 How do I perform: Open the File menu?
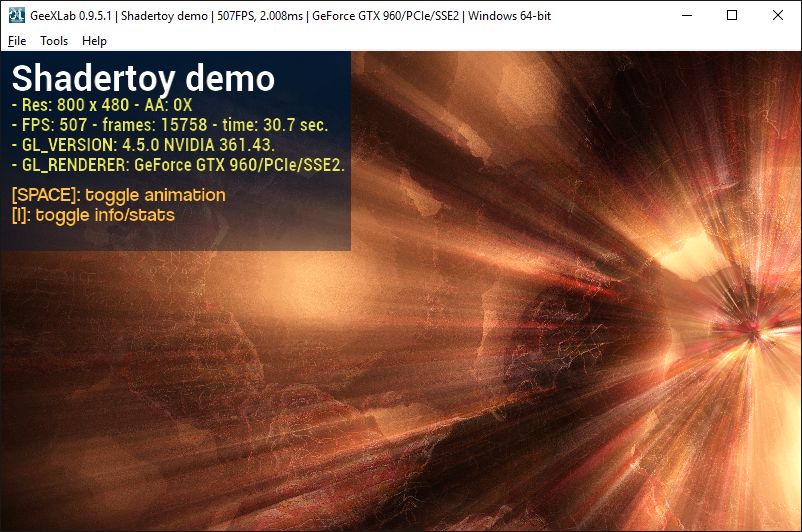(17, 41)
